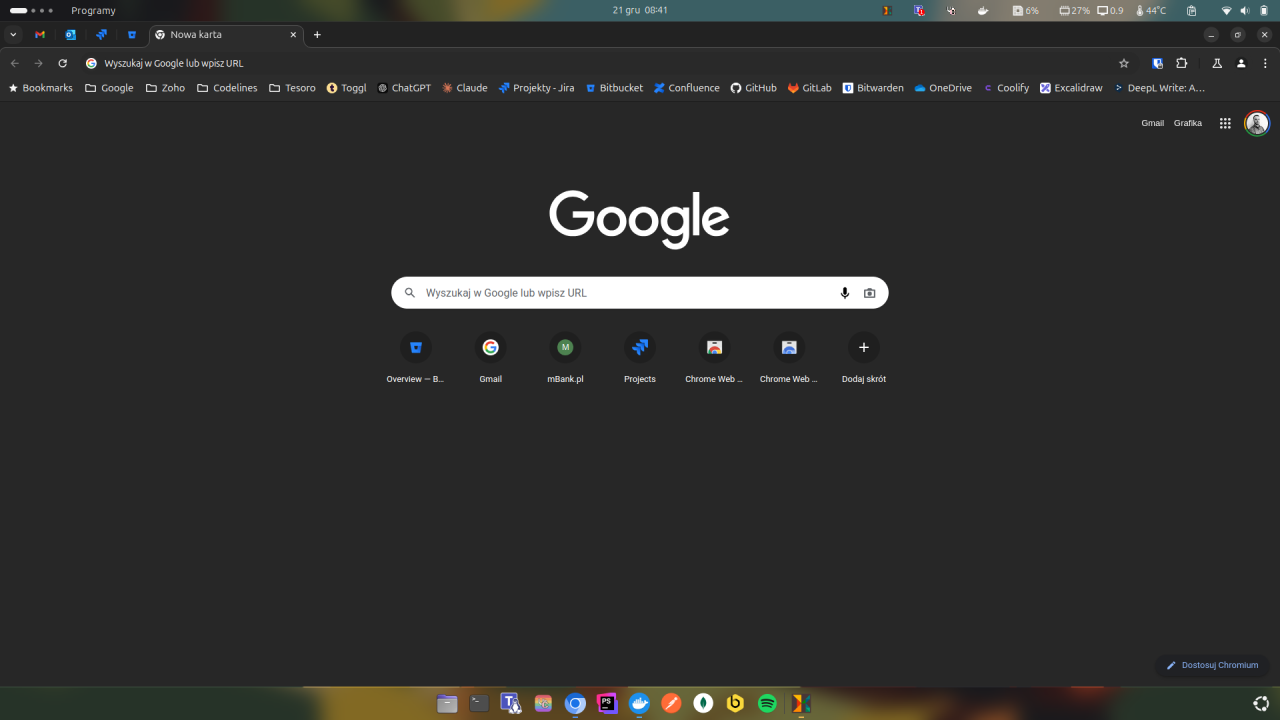1280x720 pixels.
Task: Open the mBank.pl shortcut
Action: 565,348
